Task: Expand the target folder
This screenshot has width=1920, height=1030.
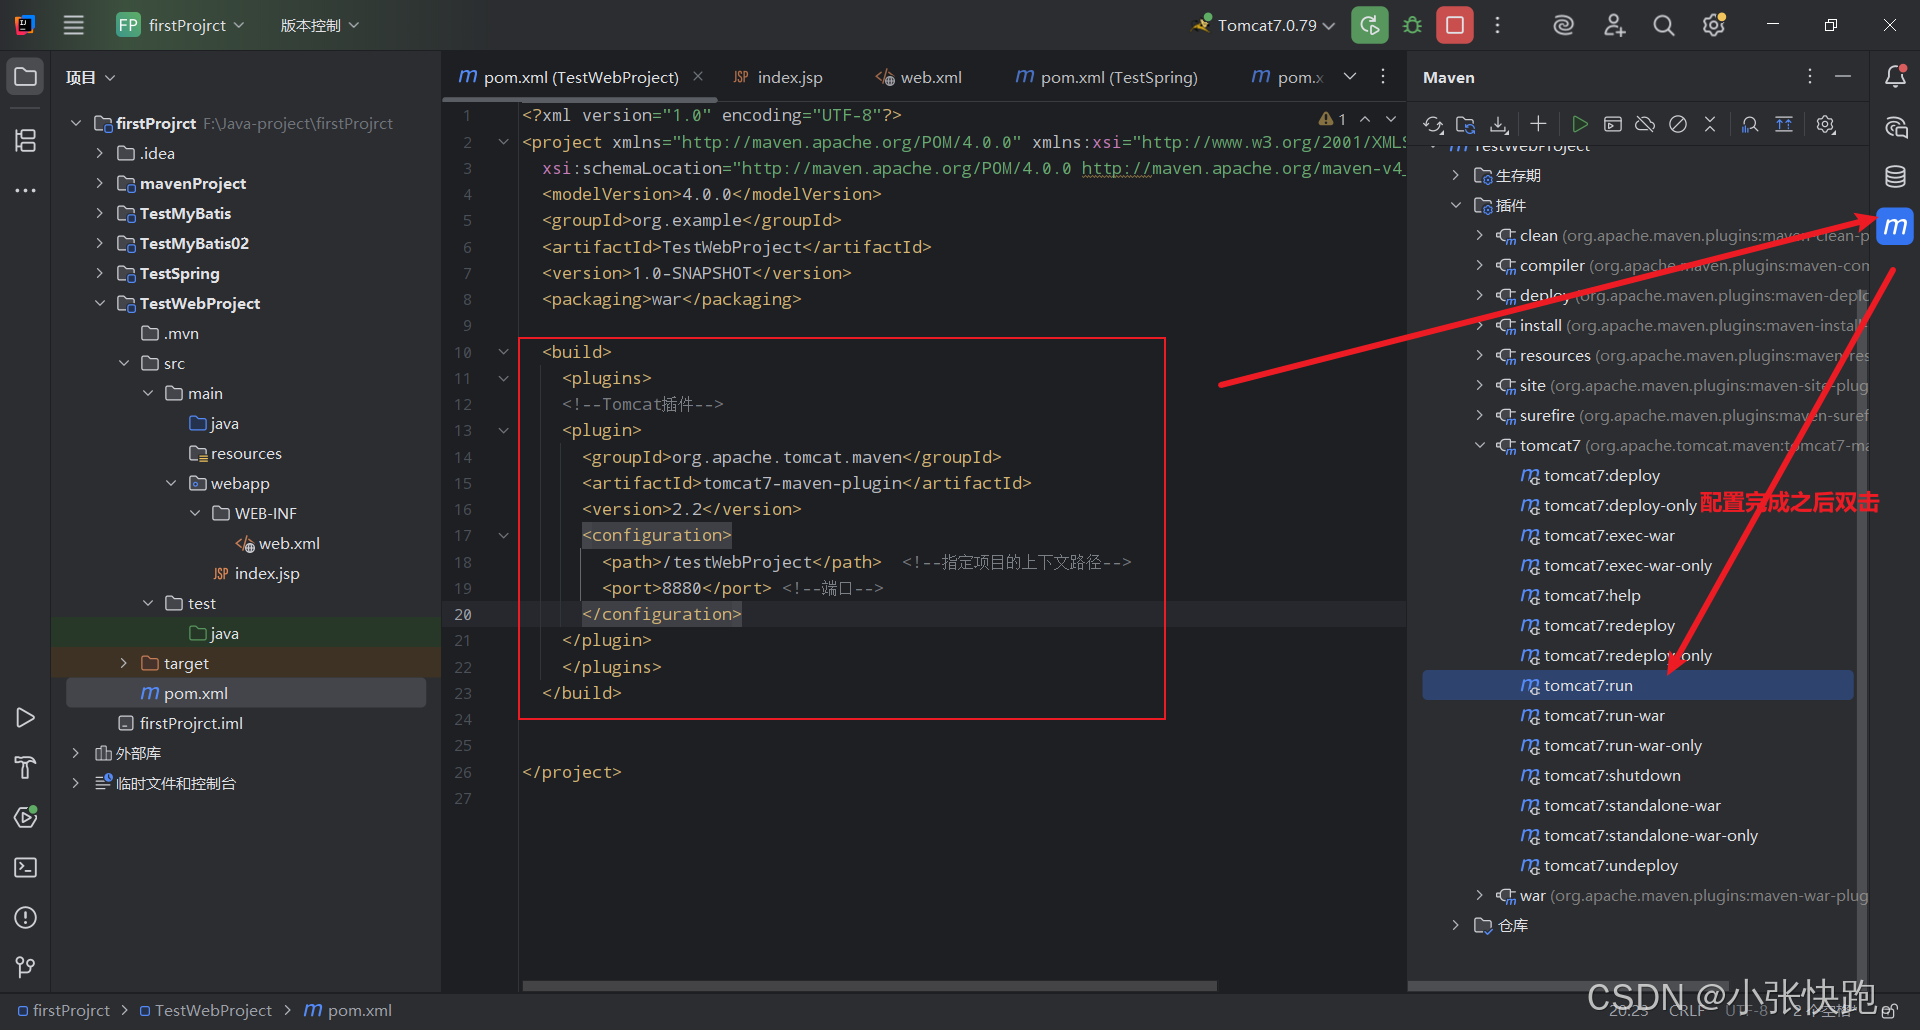Action: coord(123,663)
